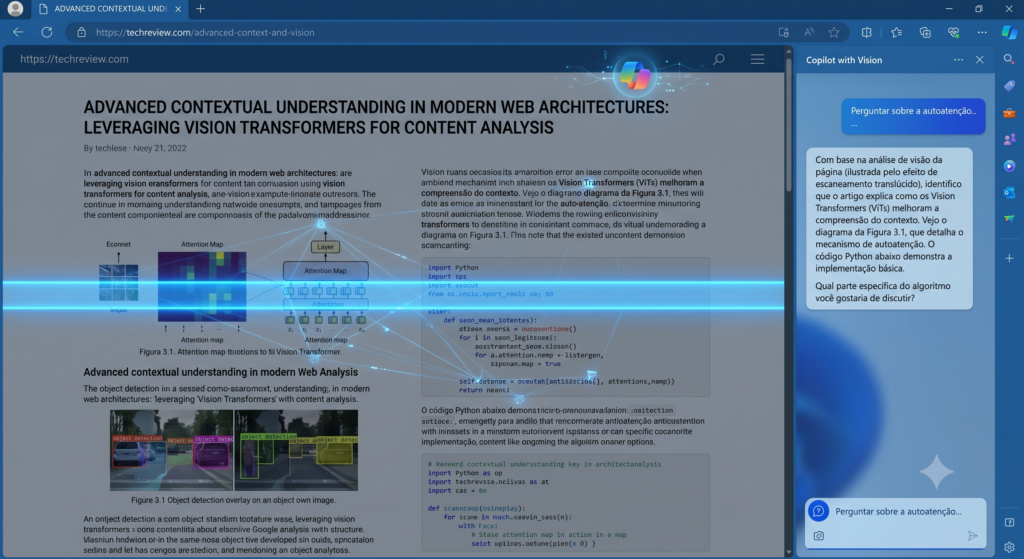Minimize the browser window
The image size is (1024, 559).
point(949,8)
